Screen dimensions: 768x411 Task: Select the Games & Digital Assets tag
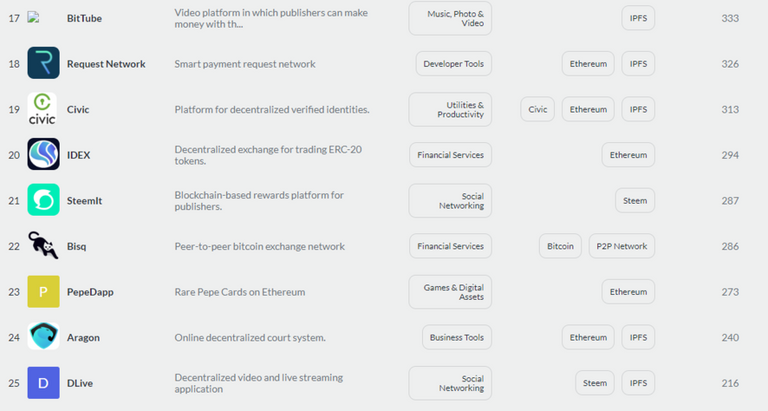[x=450, y=292]
